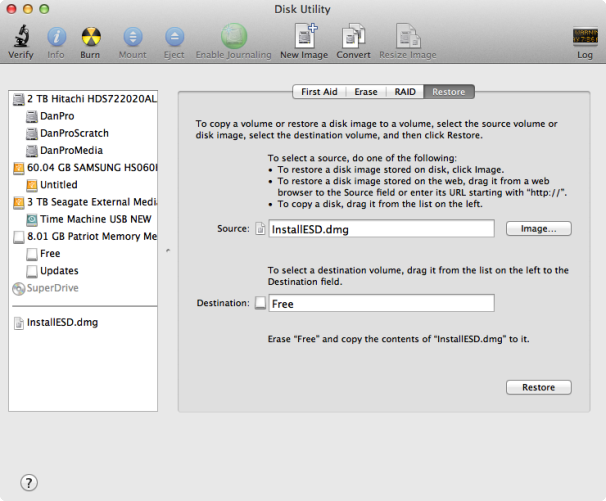
Task: Select the InstallESD.dmg label in sidebar
Action: click(63, 323)
